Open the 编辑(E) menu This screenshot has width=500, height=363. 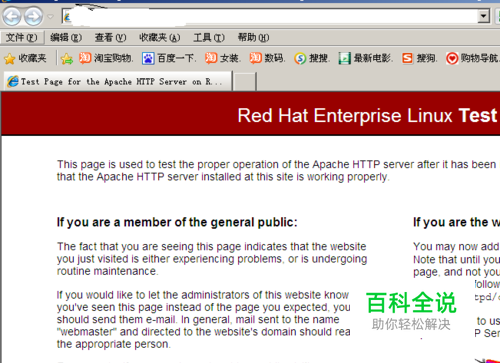point(66,37)
